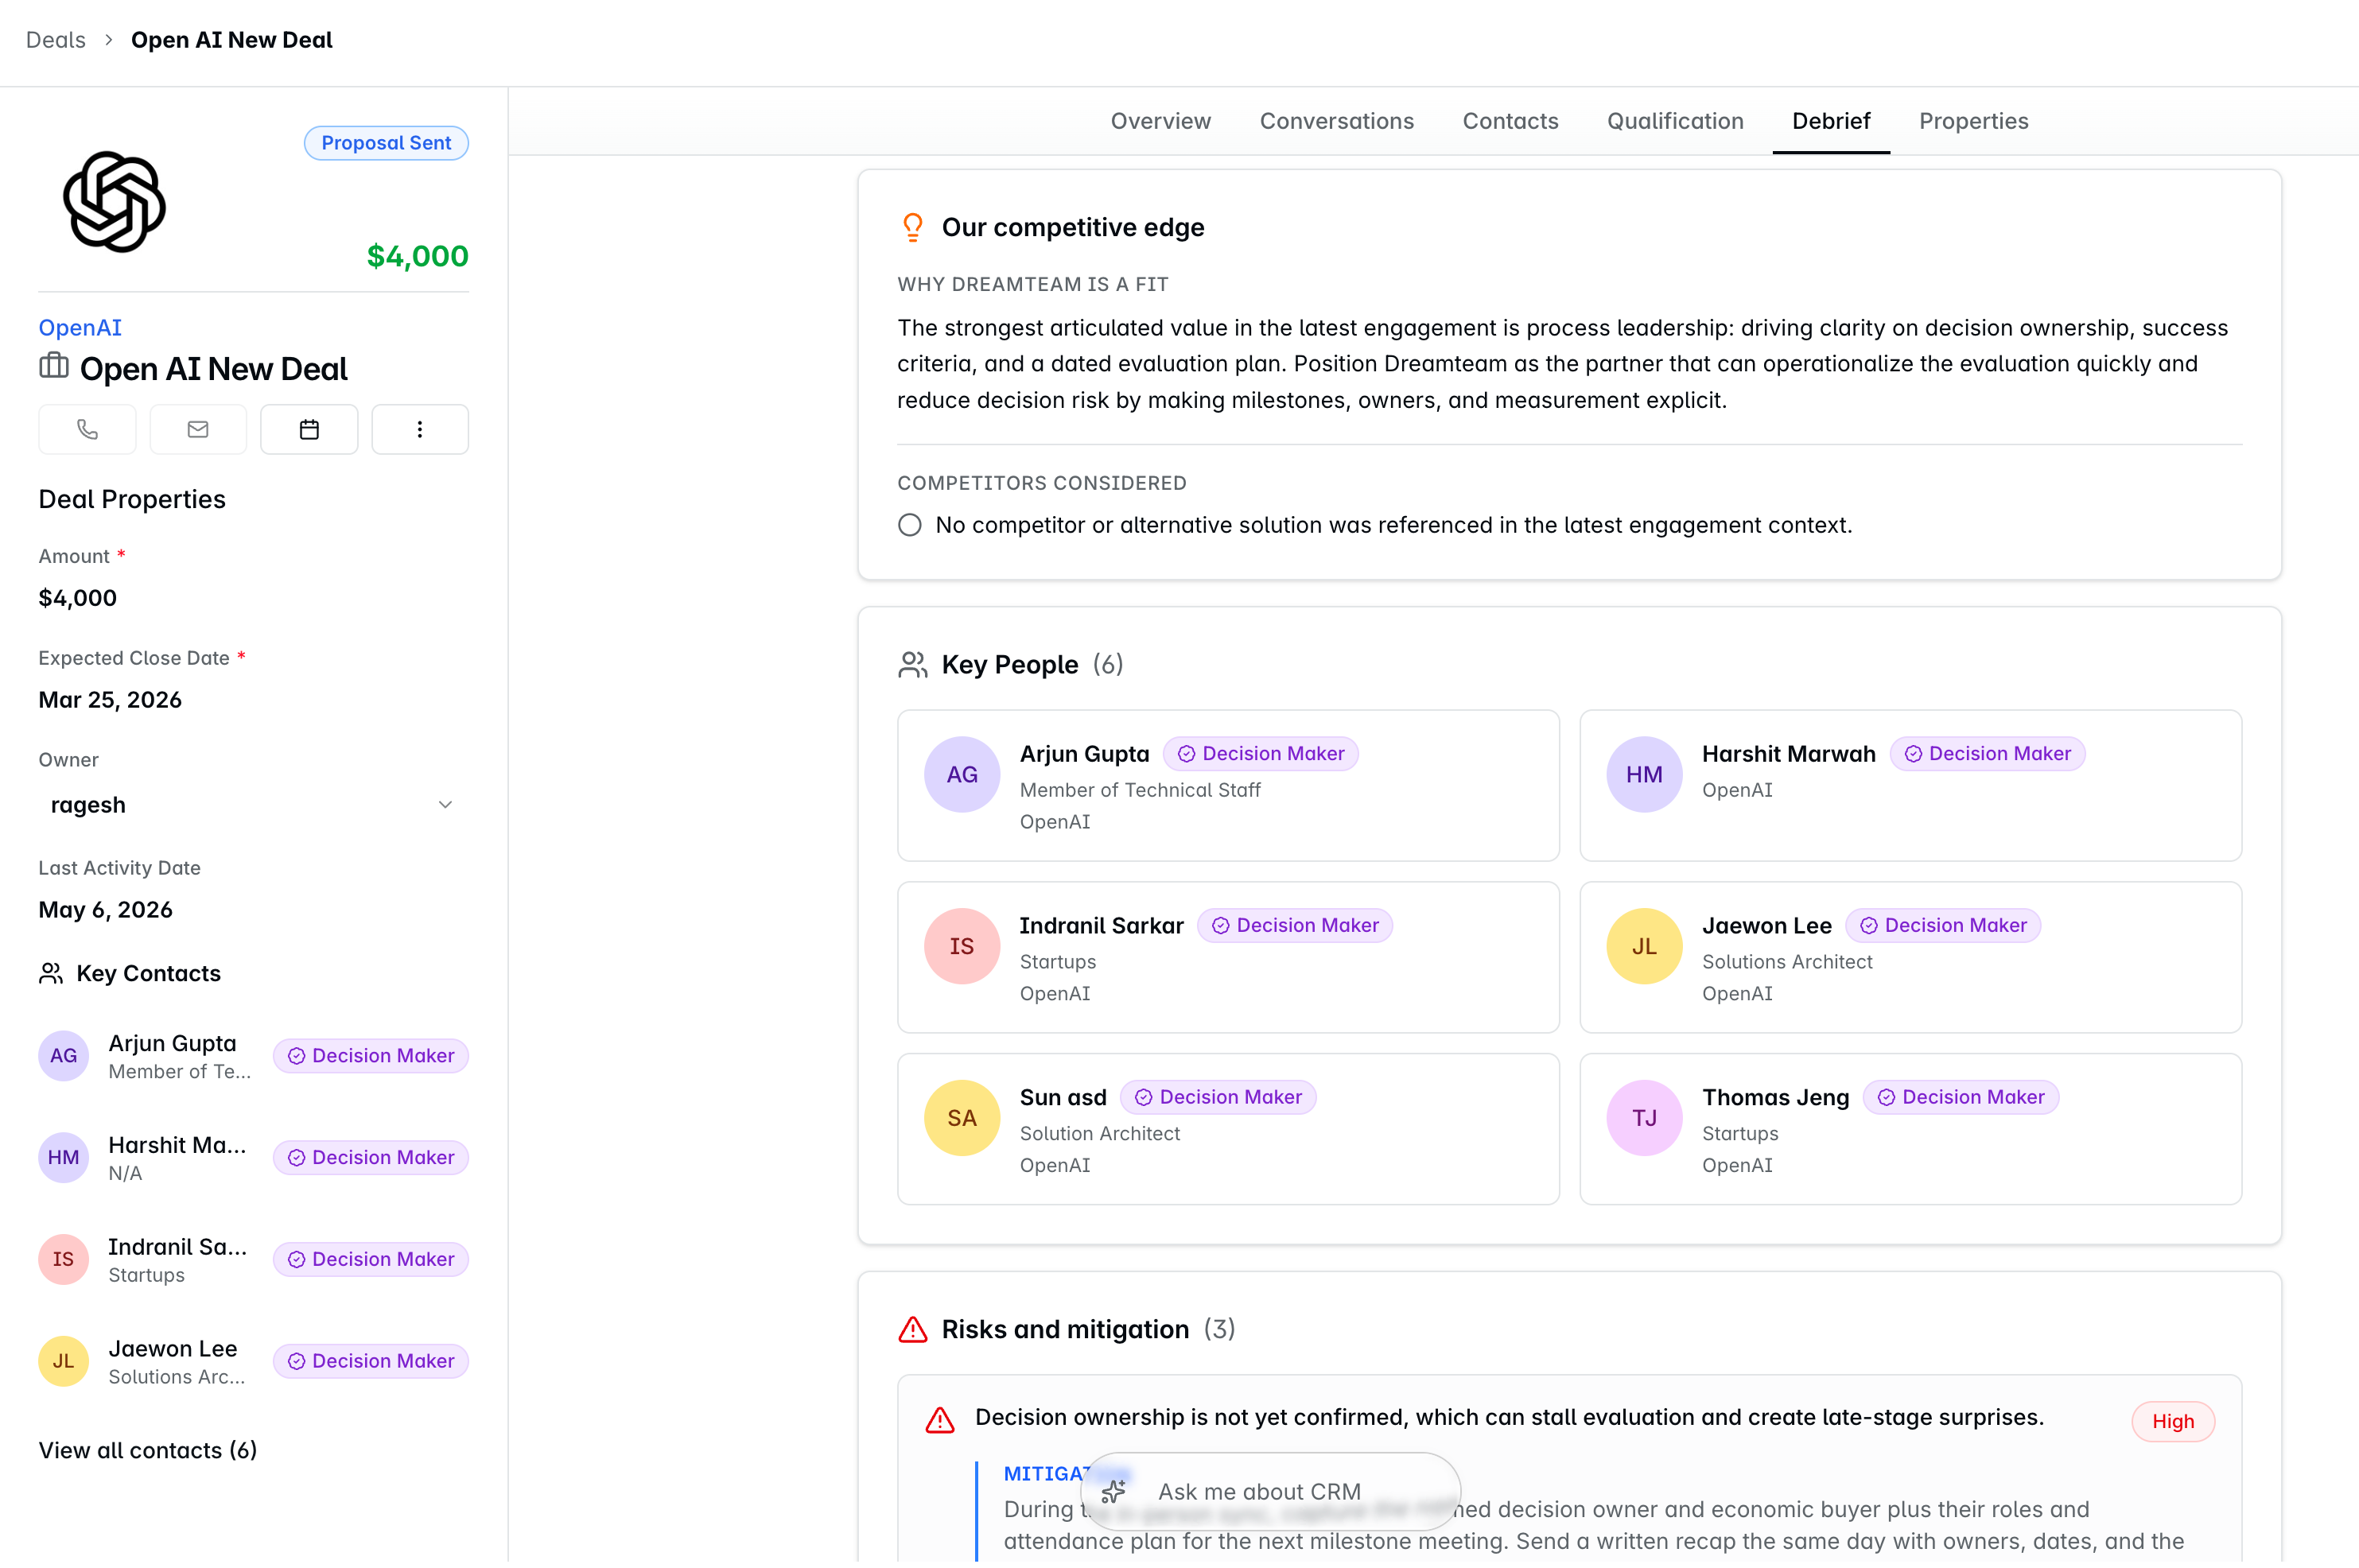
Task: Click the AG avatar in Key People
Action: coord(962,774)
